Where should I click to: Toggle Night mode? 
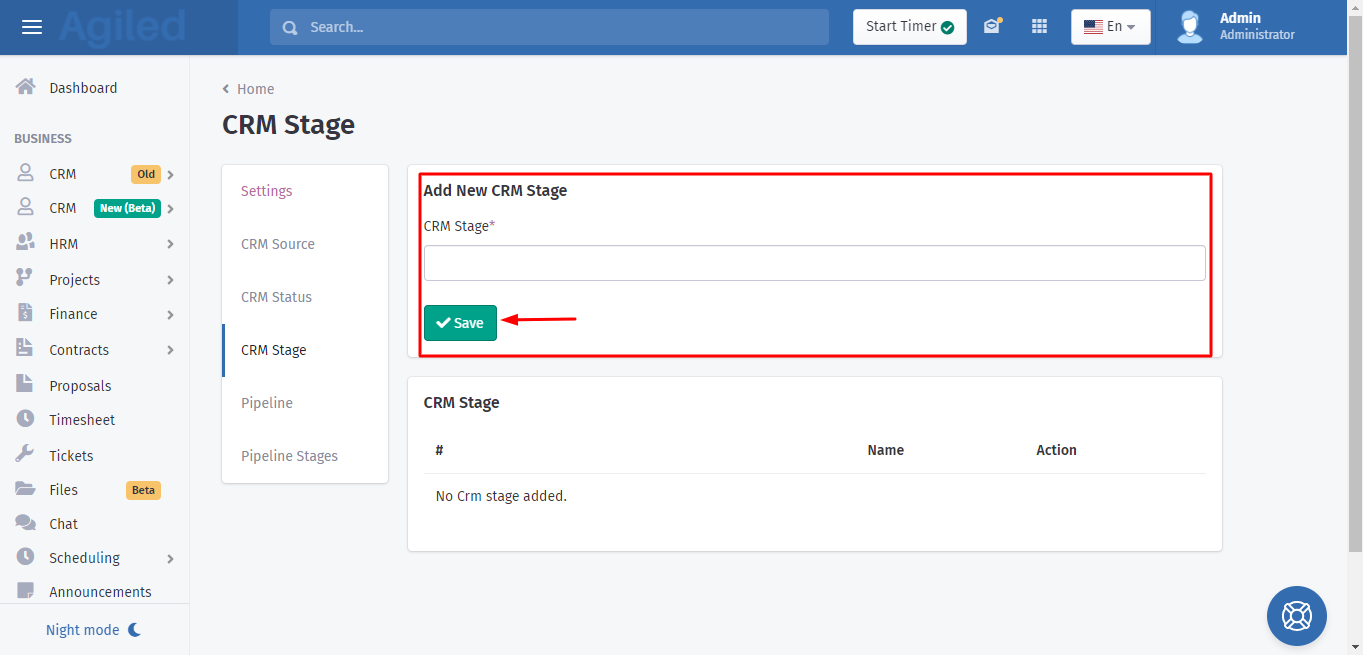point(93,630)
